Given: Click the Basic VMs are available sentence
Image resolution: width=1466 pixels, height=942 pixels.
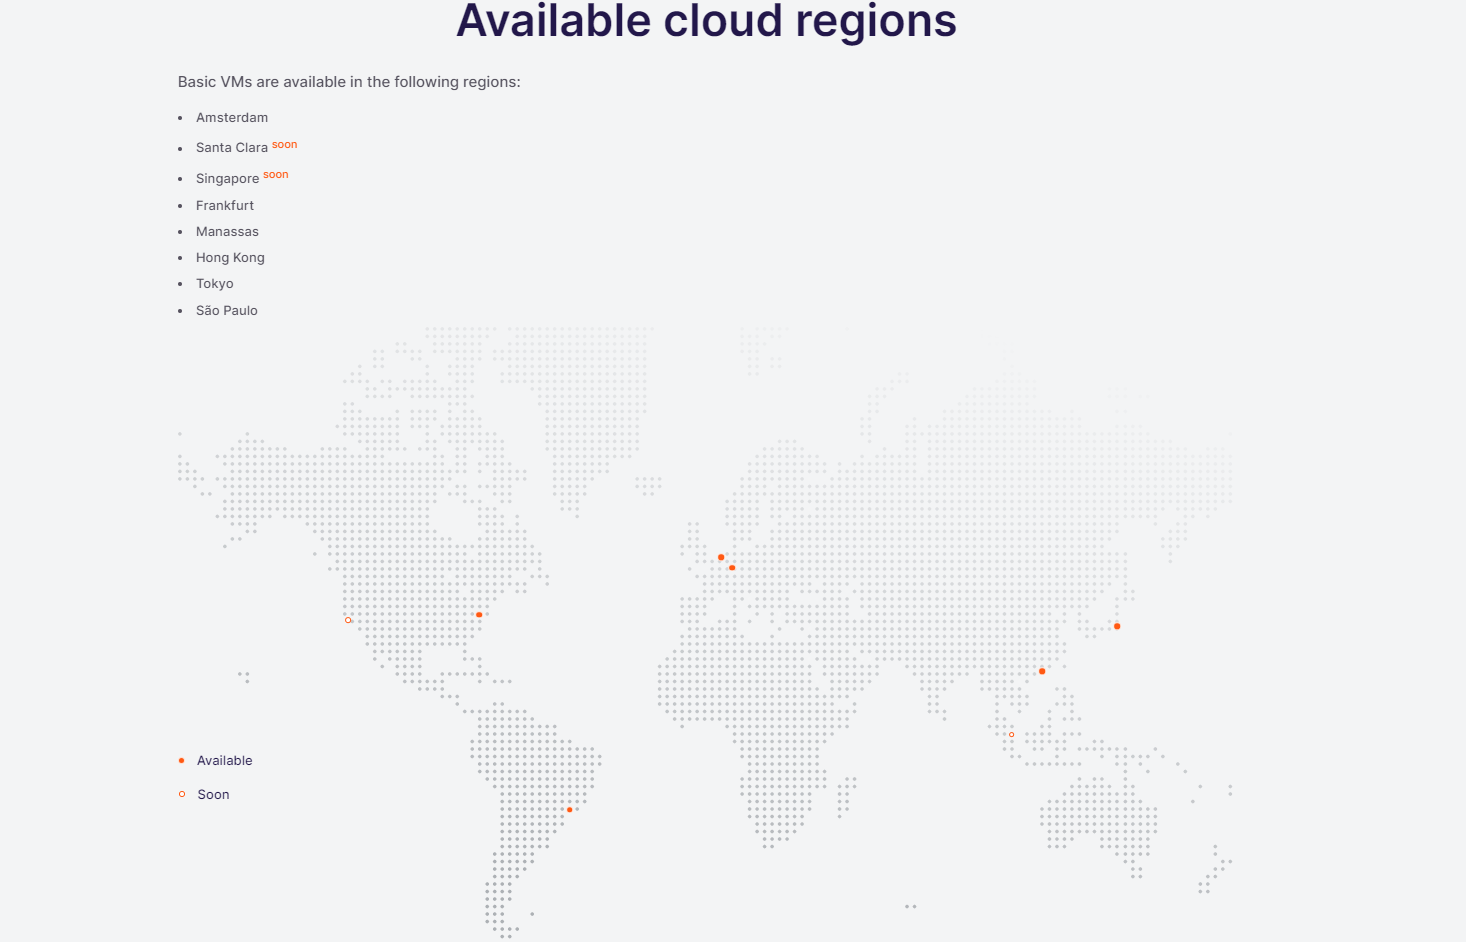Looking at the screenshot, I should (x=349, y=82).
